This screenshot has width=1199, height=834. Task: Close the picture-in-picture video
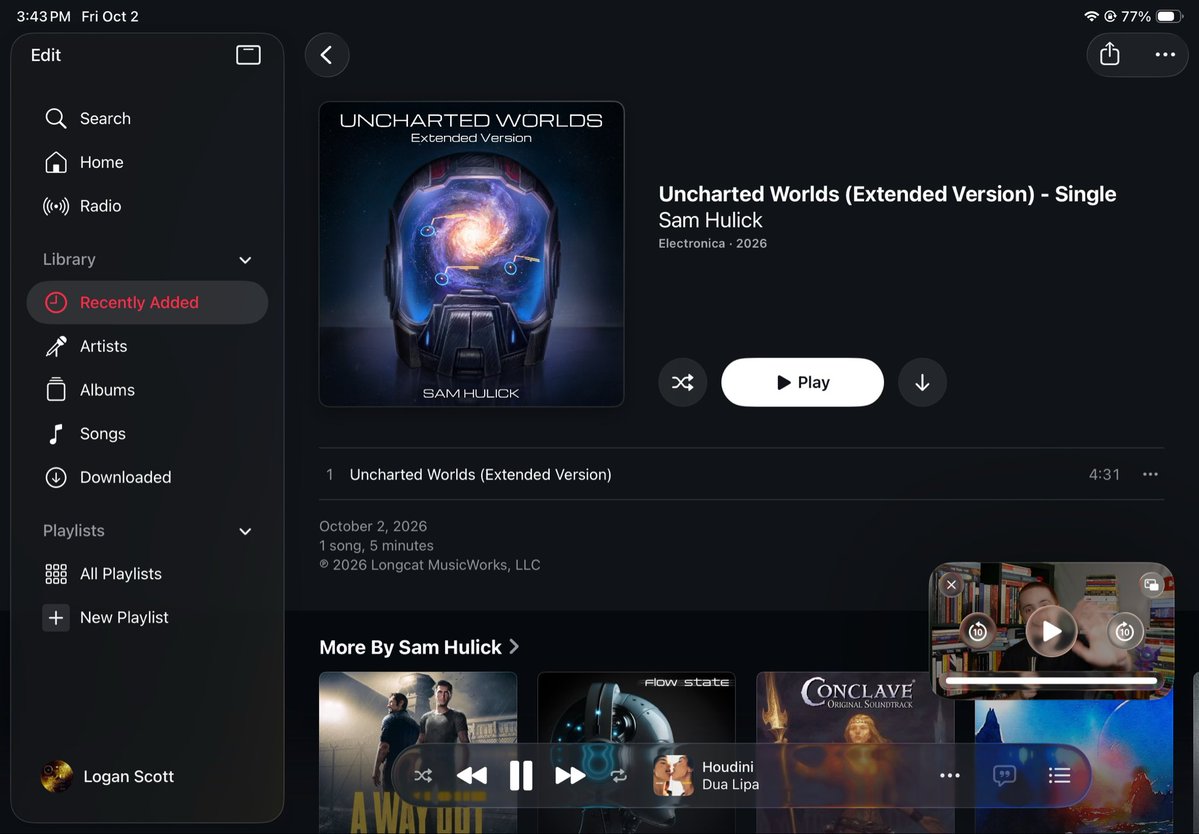[951, 586]
